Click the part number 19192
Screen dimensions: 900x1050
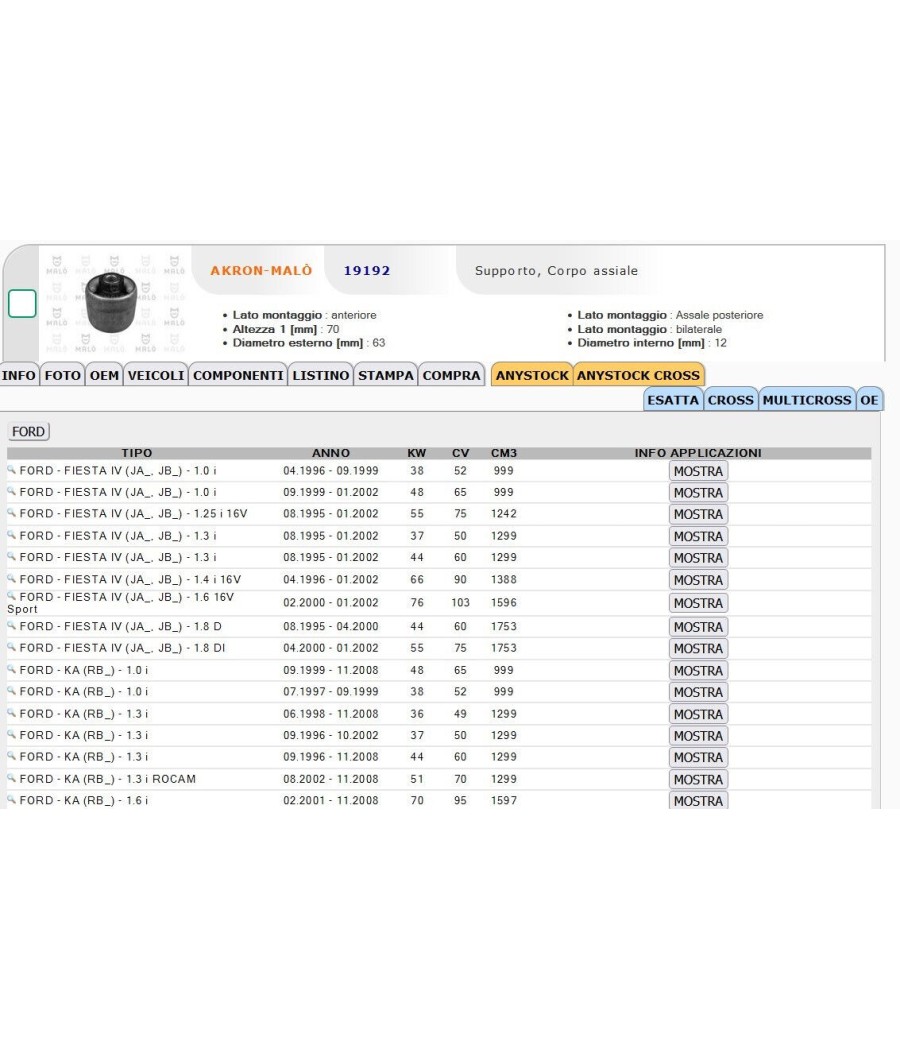tap(367, 271)
